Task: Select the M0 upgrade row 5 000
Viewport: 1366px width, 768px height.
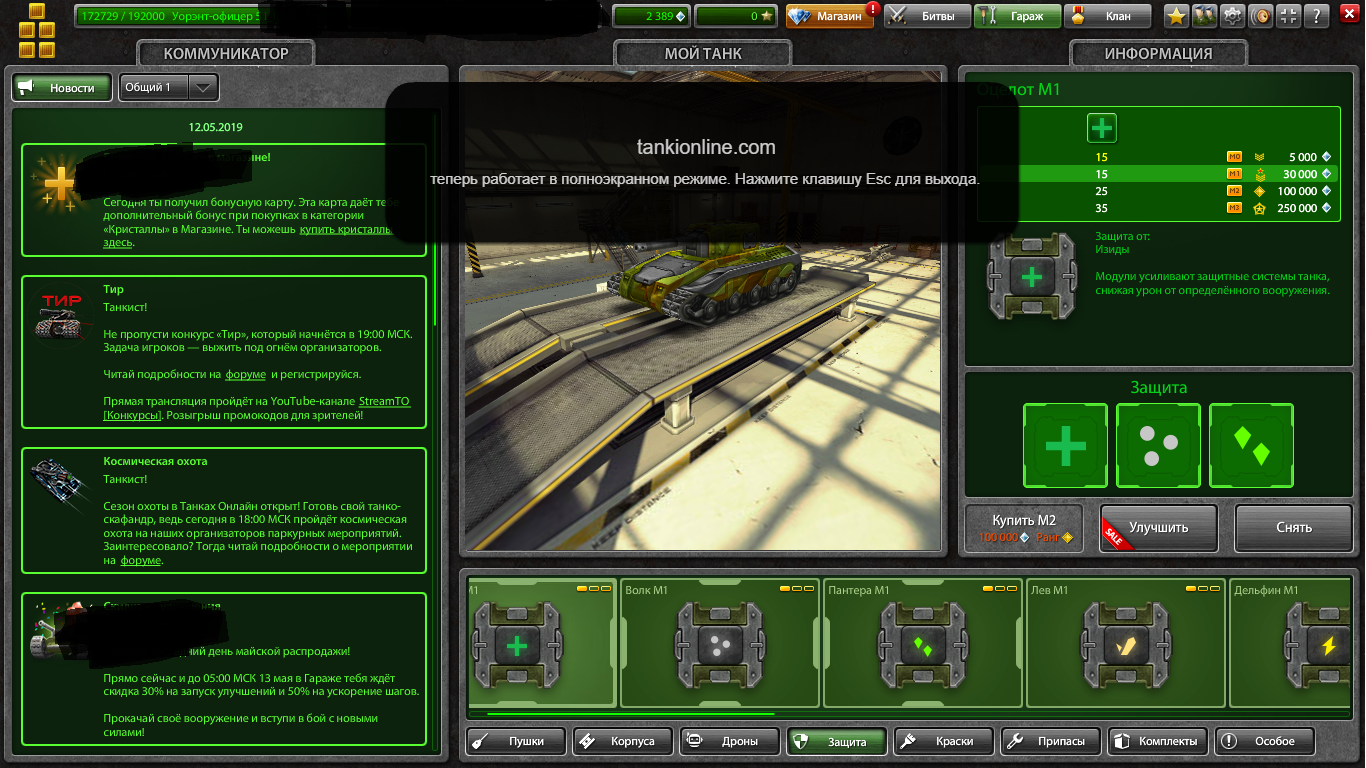Action: [x=1158, y=157]
